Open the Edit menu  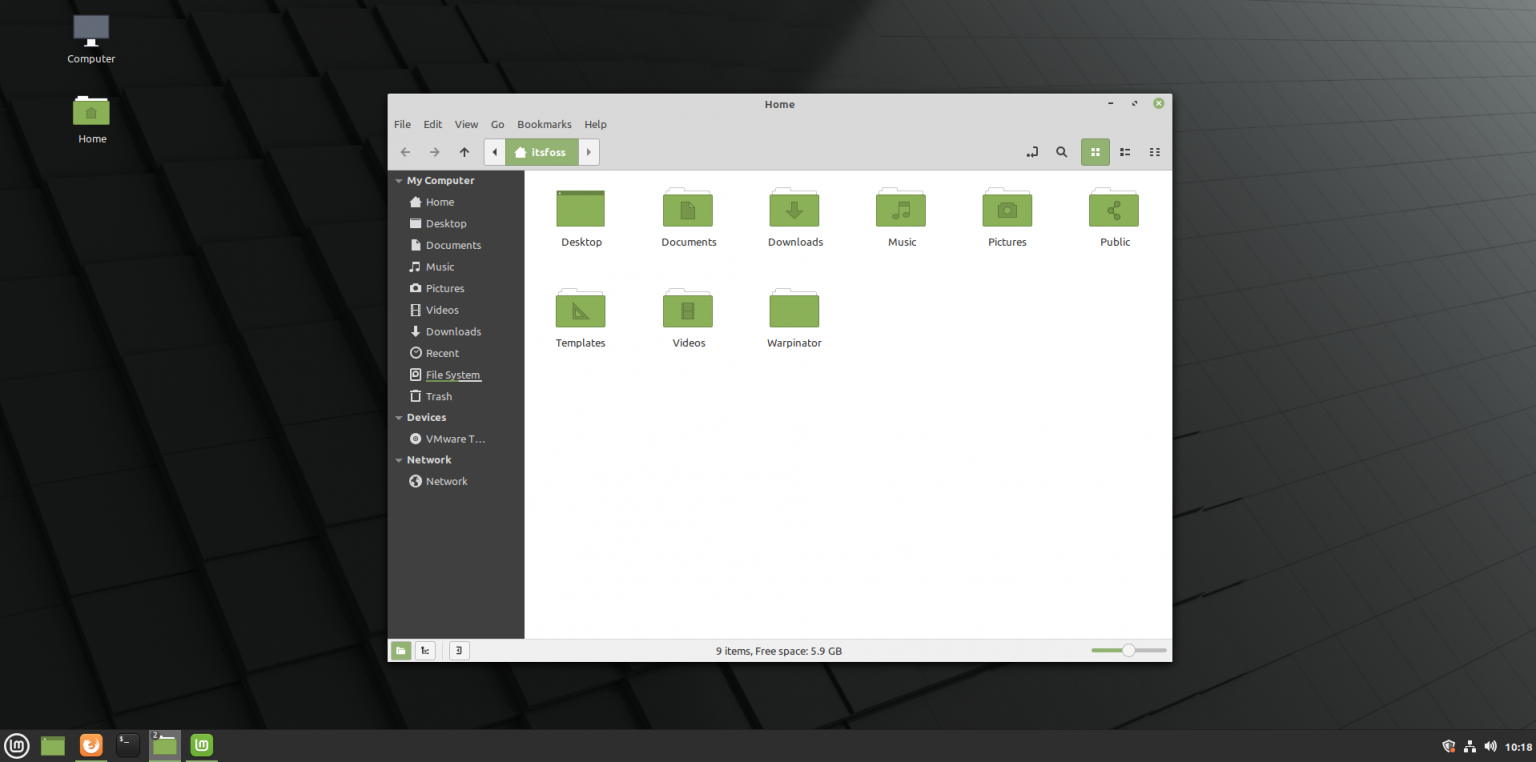click(x=432, y=124)
